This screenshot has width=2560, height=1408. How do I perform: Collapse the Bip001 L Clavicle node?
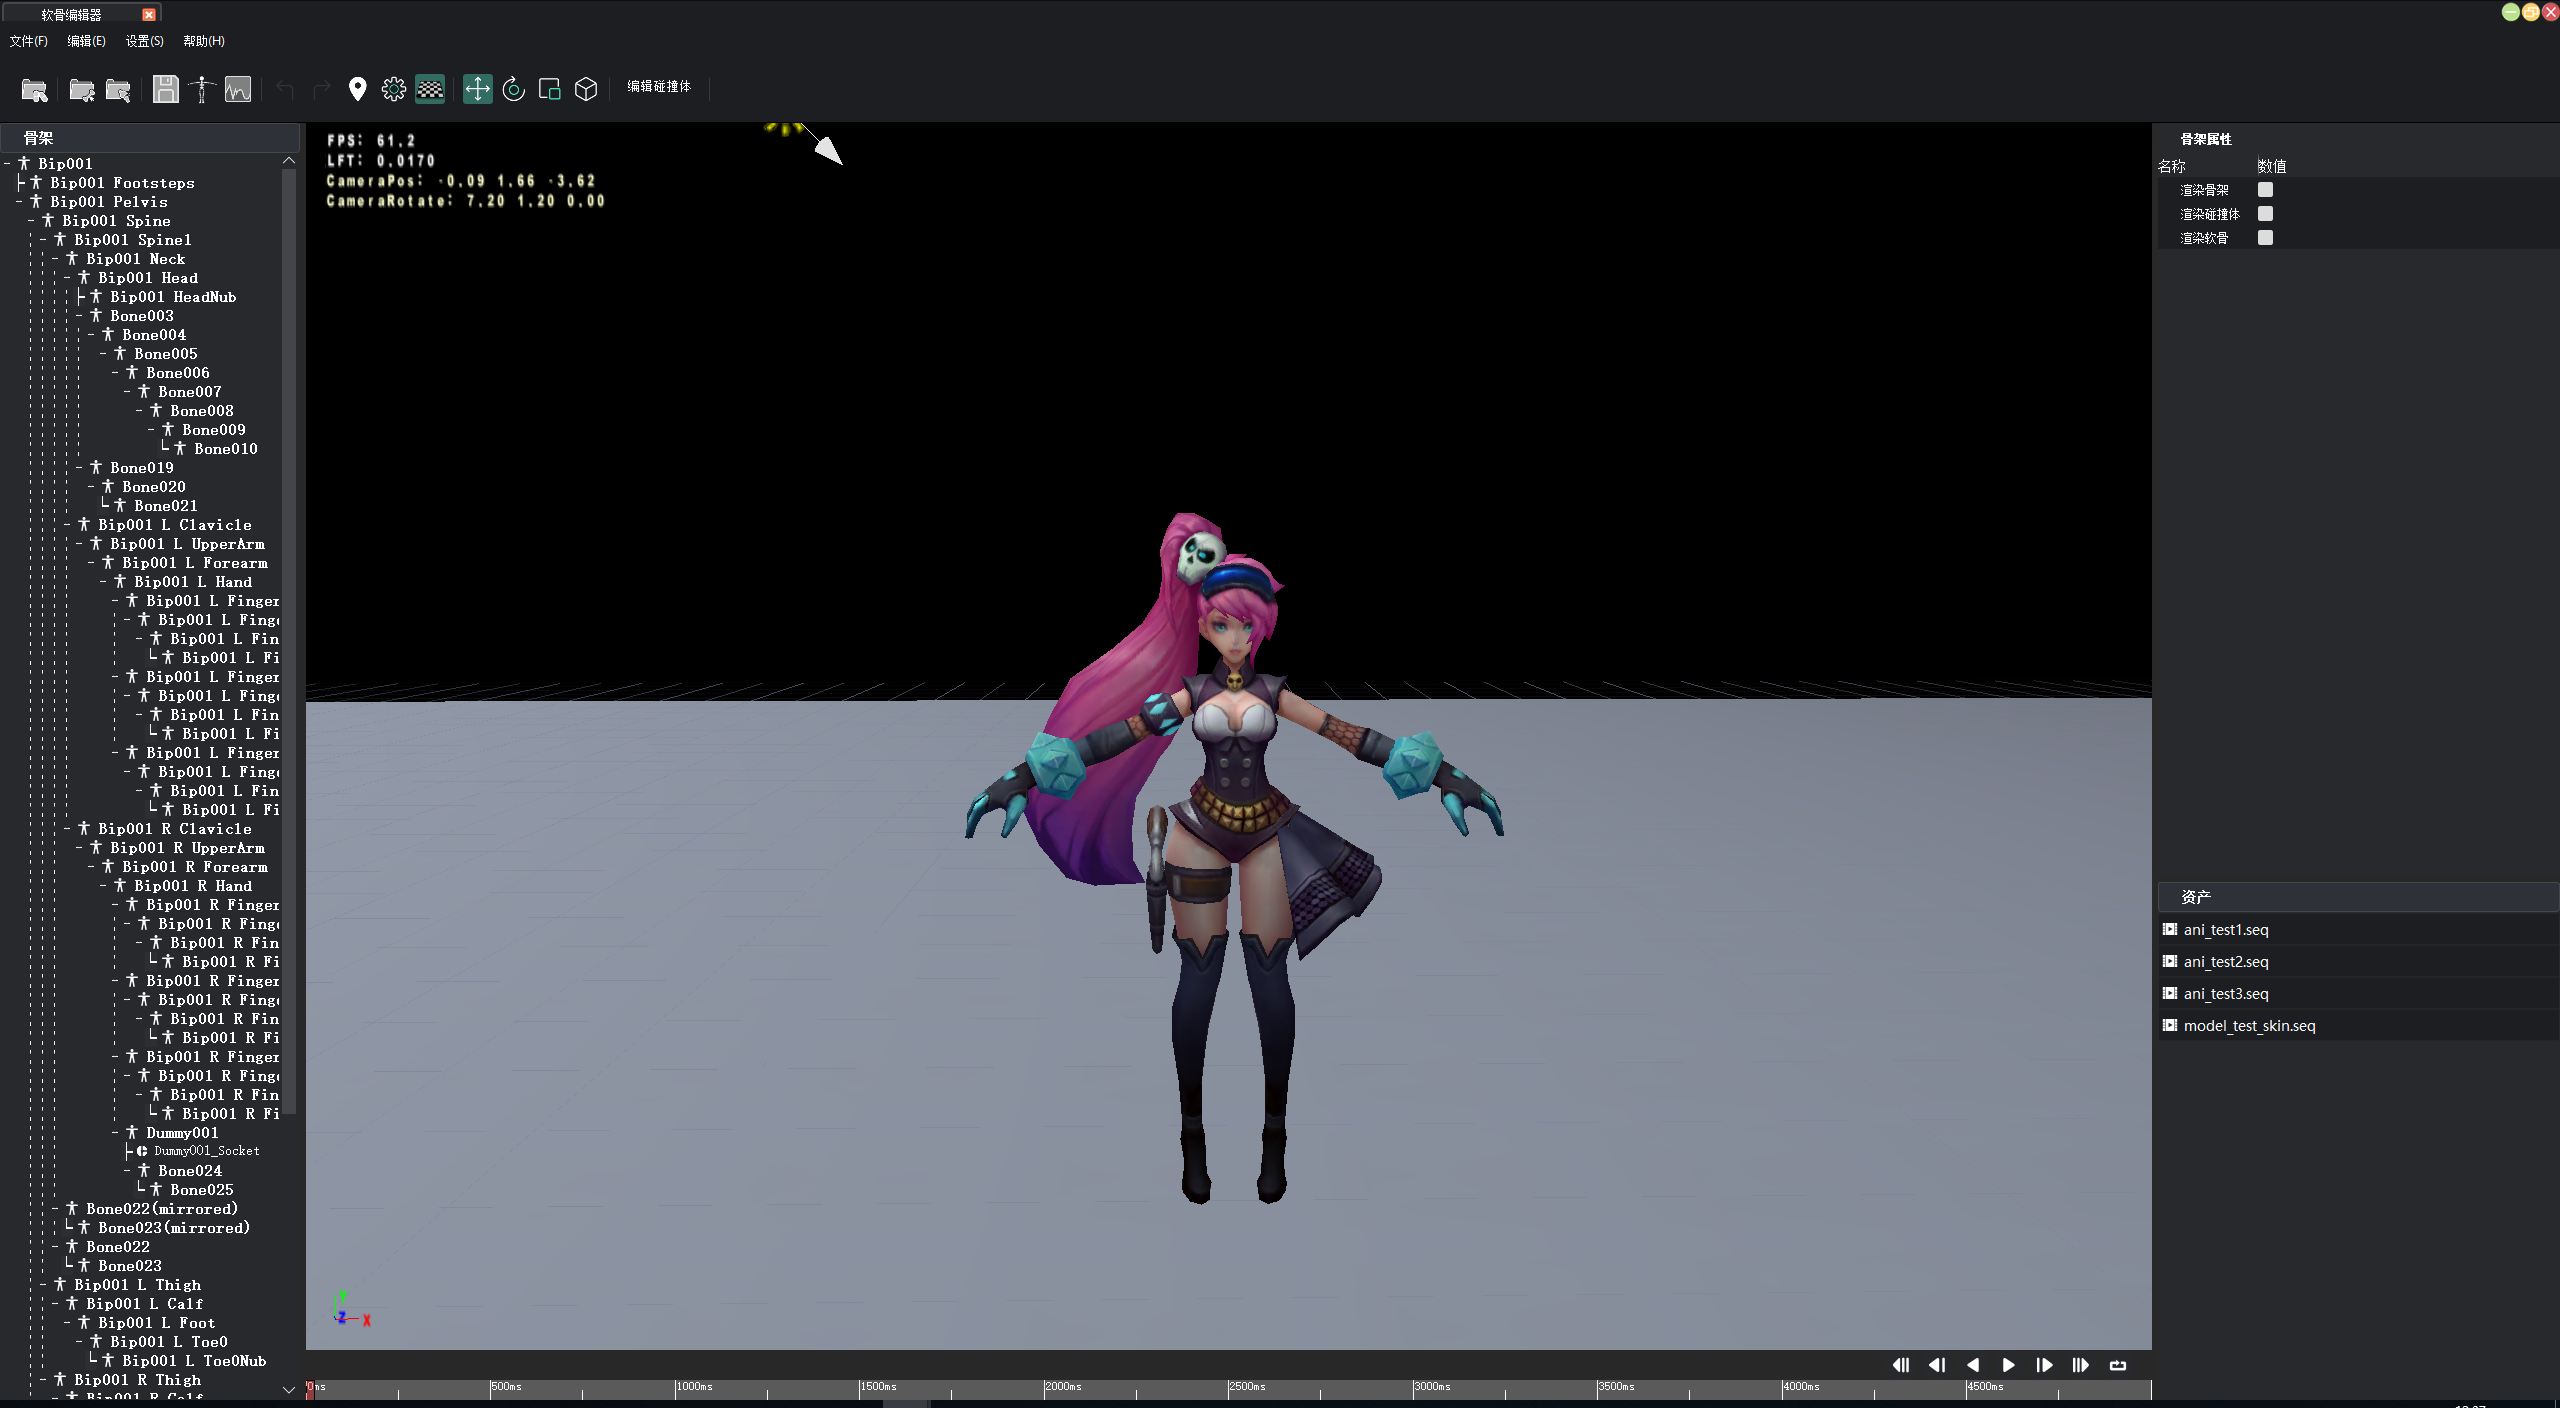[x=68, y=525]
